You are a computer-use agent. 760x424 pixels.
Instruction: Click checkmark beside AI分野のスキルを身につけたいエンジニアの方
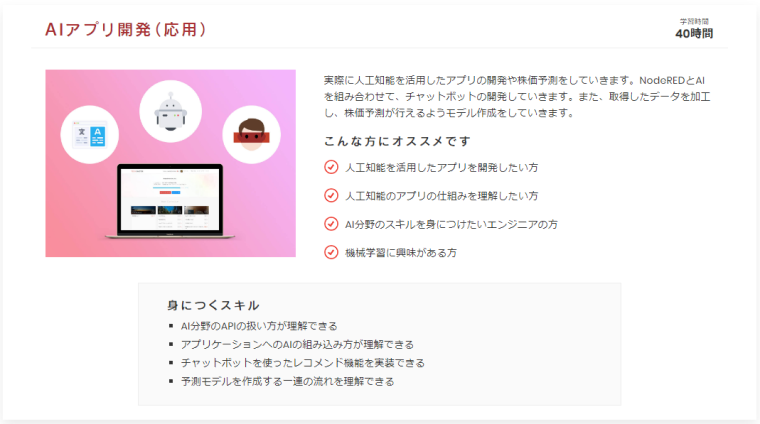pyautogui.click(x=331, y=224)
